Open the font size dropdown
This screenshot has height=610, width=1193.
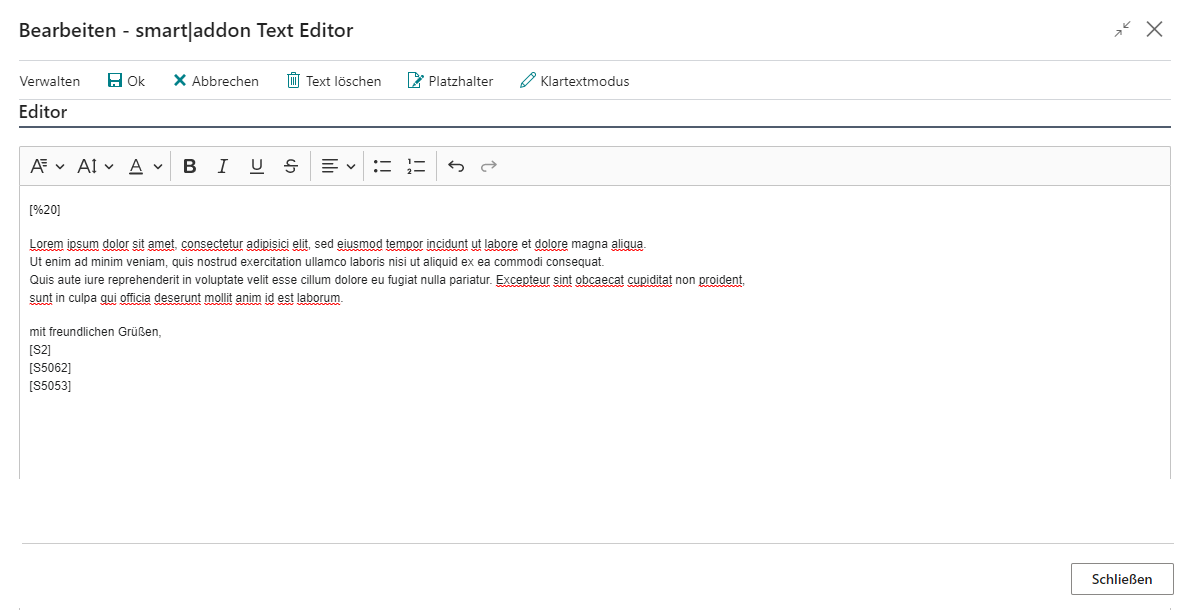pyautogui.click(x=95, y=165)
